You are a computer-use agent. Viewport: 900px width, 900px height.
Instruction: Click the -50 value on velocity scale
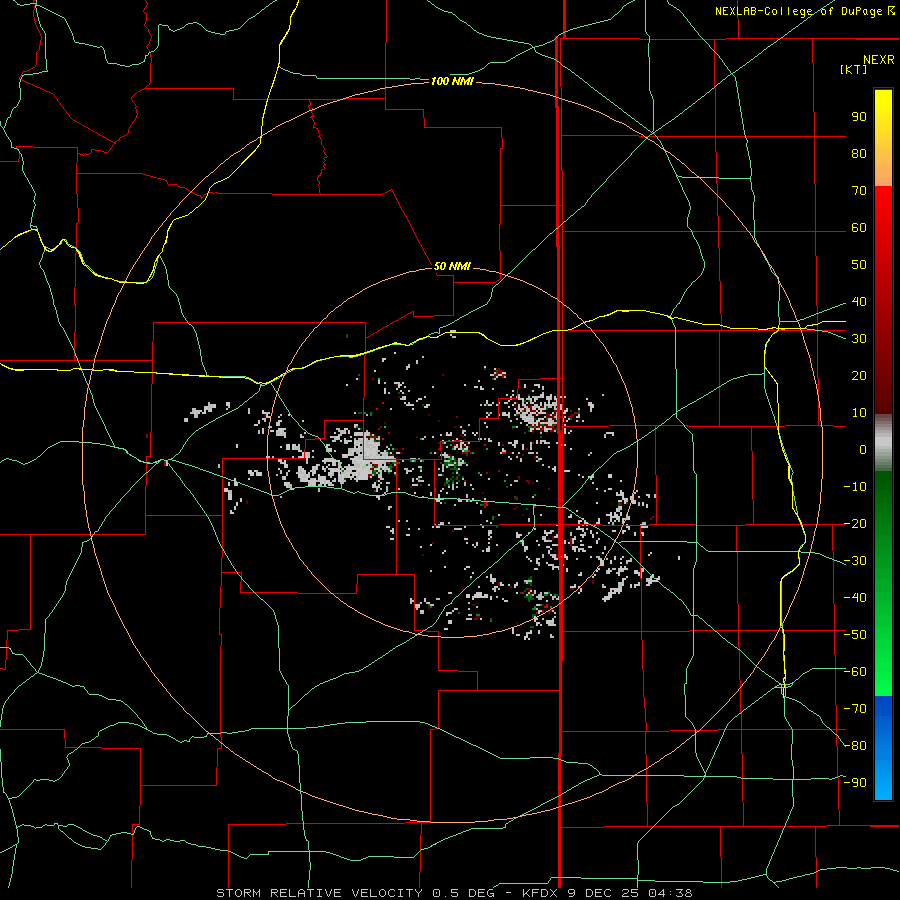[855, 635]
